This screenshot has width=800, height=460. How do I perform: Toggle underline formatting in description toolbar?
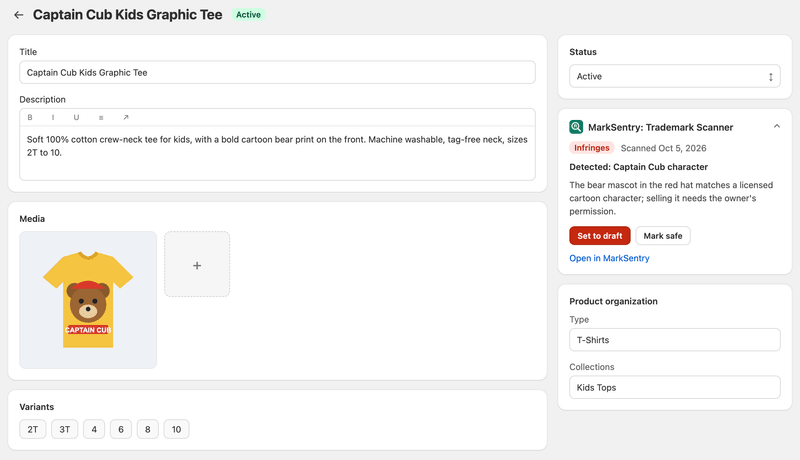pyautogui.click(x=76, y=117)
